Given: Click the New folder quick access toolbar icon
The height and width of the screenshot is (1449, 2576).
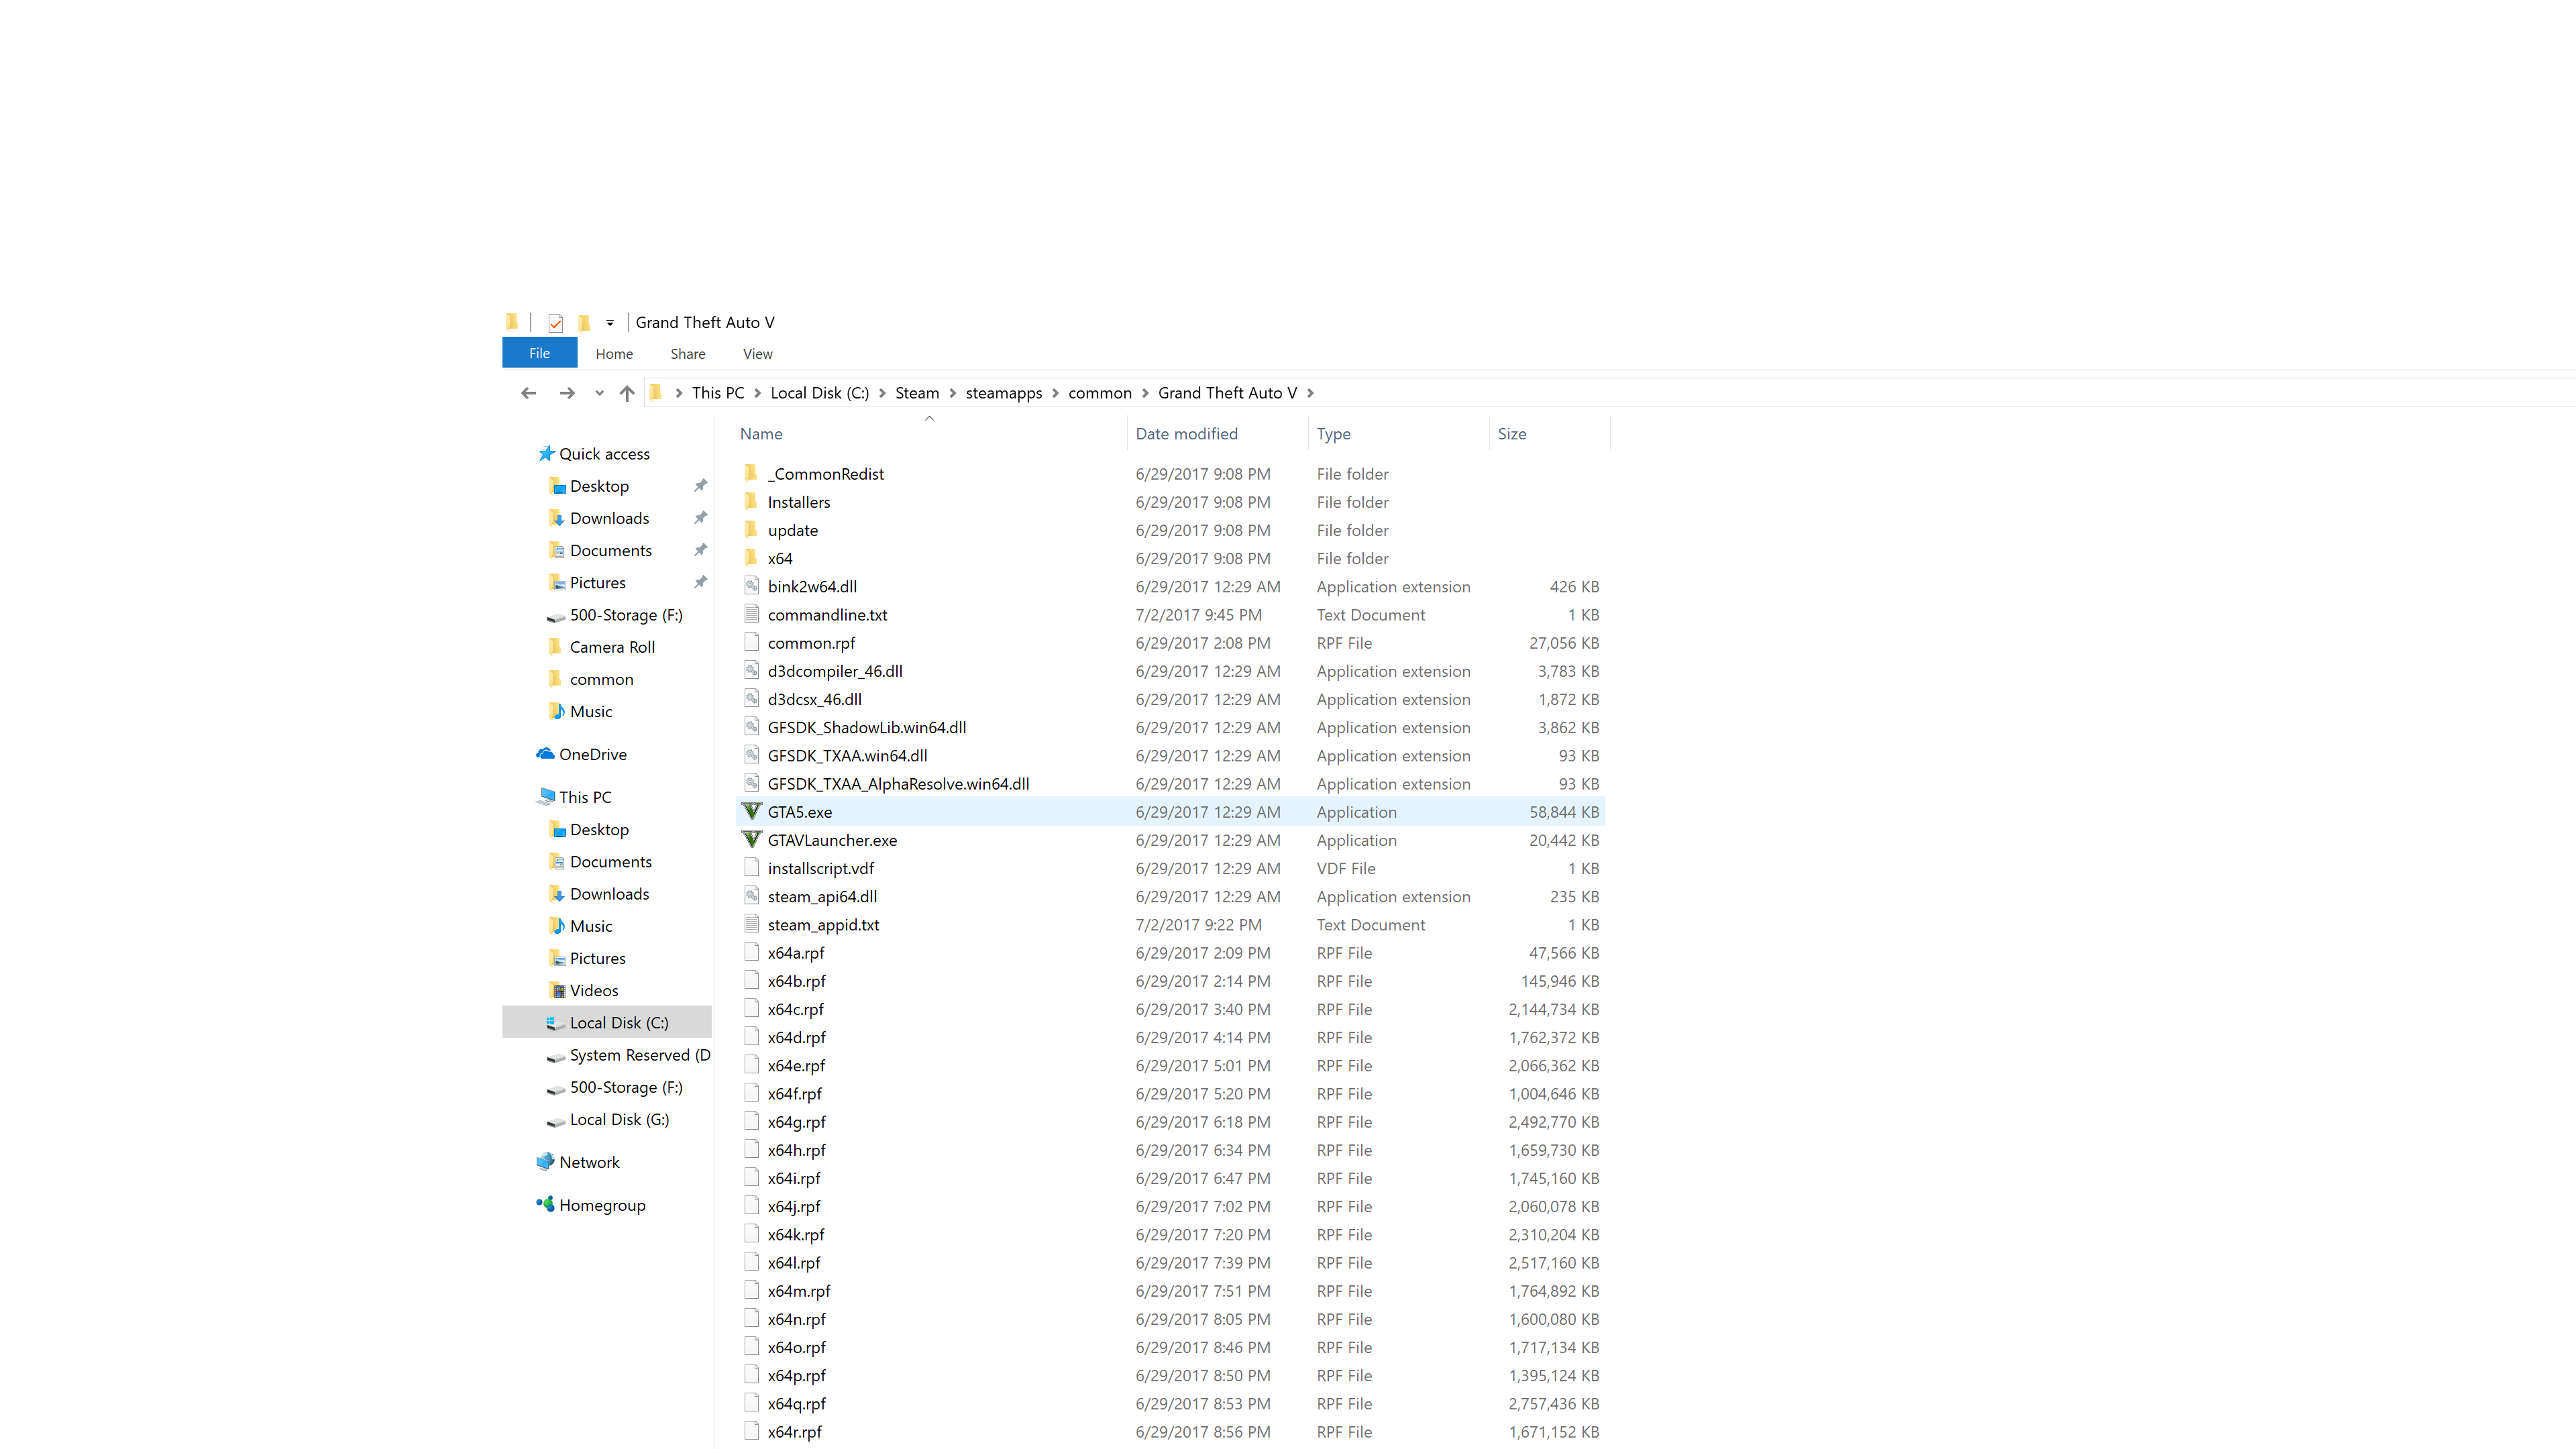Looking at the screenshot, I should 584,322.
